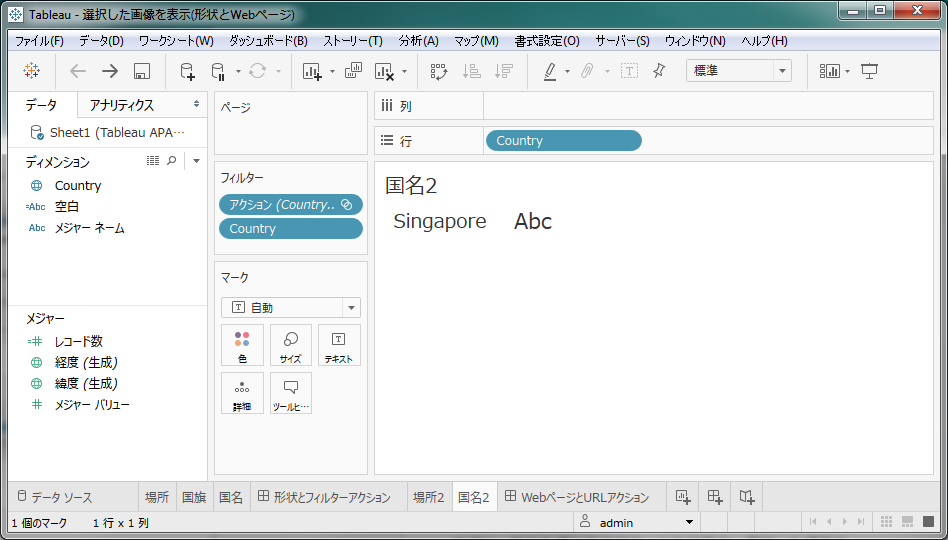
Task: Open the new worksheet dropdown arrow
Action: click(333, 71)
